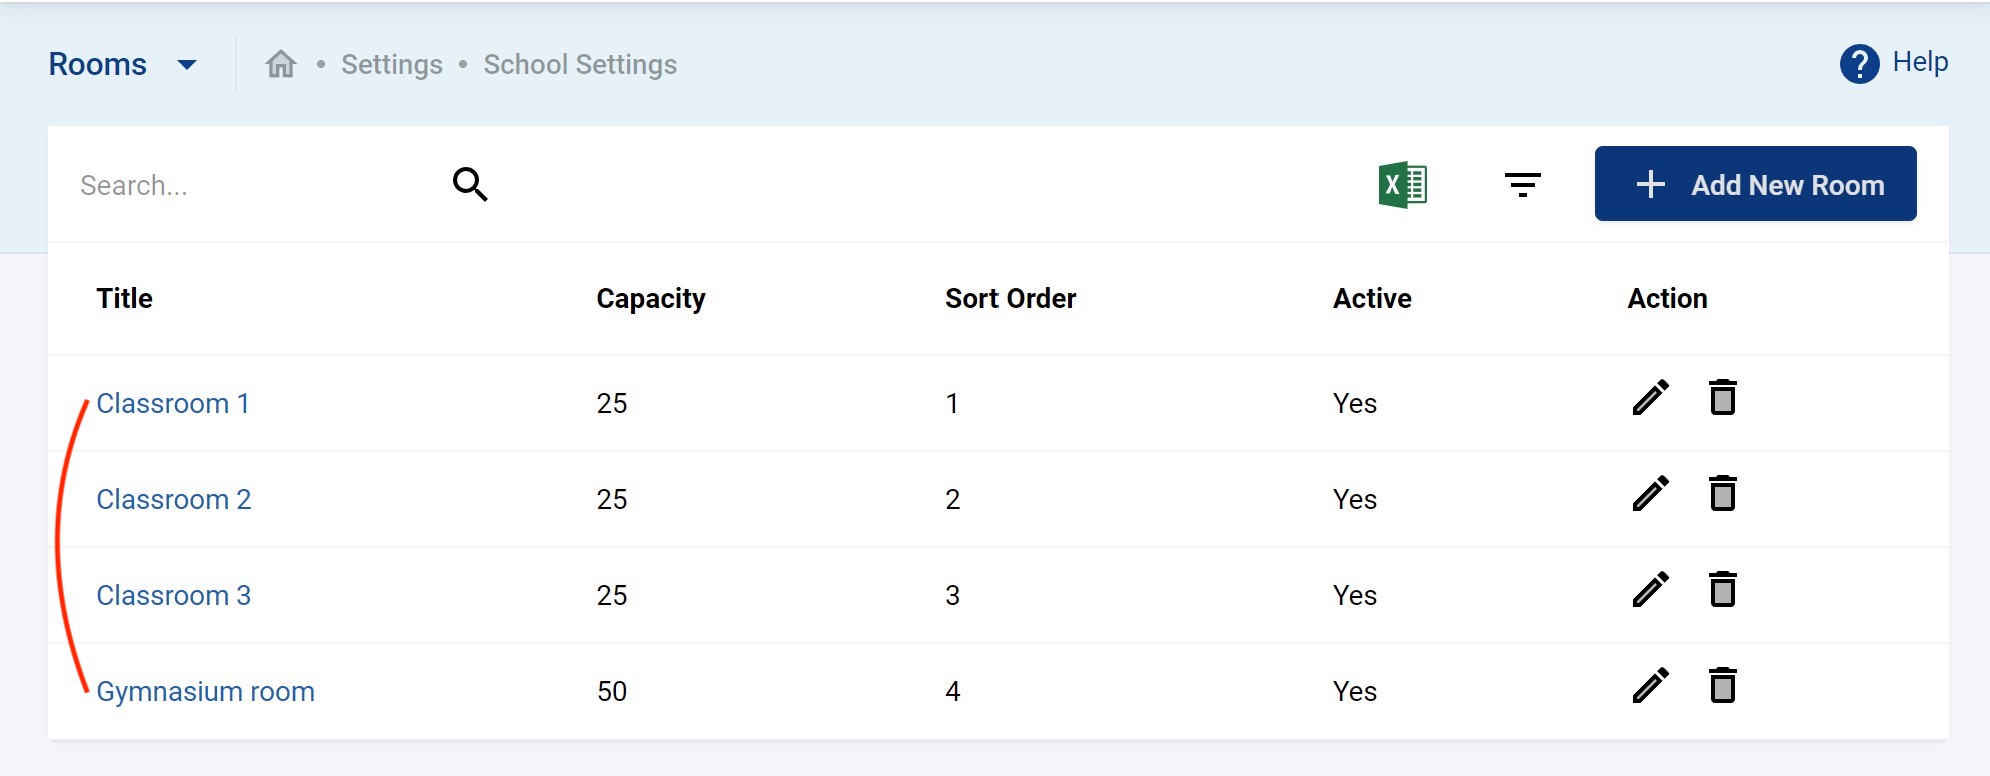
Task: Open the Classroom 1 link
Action: click(x=172, y=404)
